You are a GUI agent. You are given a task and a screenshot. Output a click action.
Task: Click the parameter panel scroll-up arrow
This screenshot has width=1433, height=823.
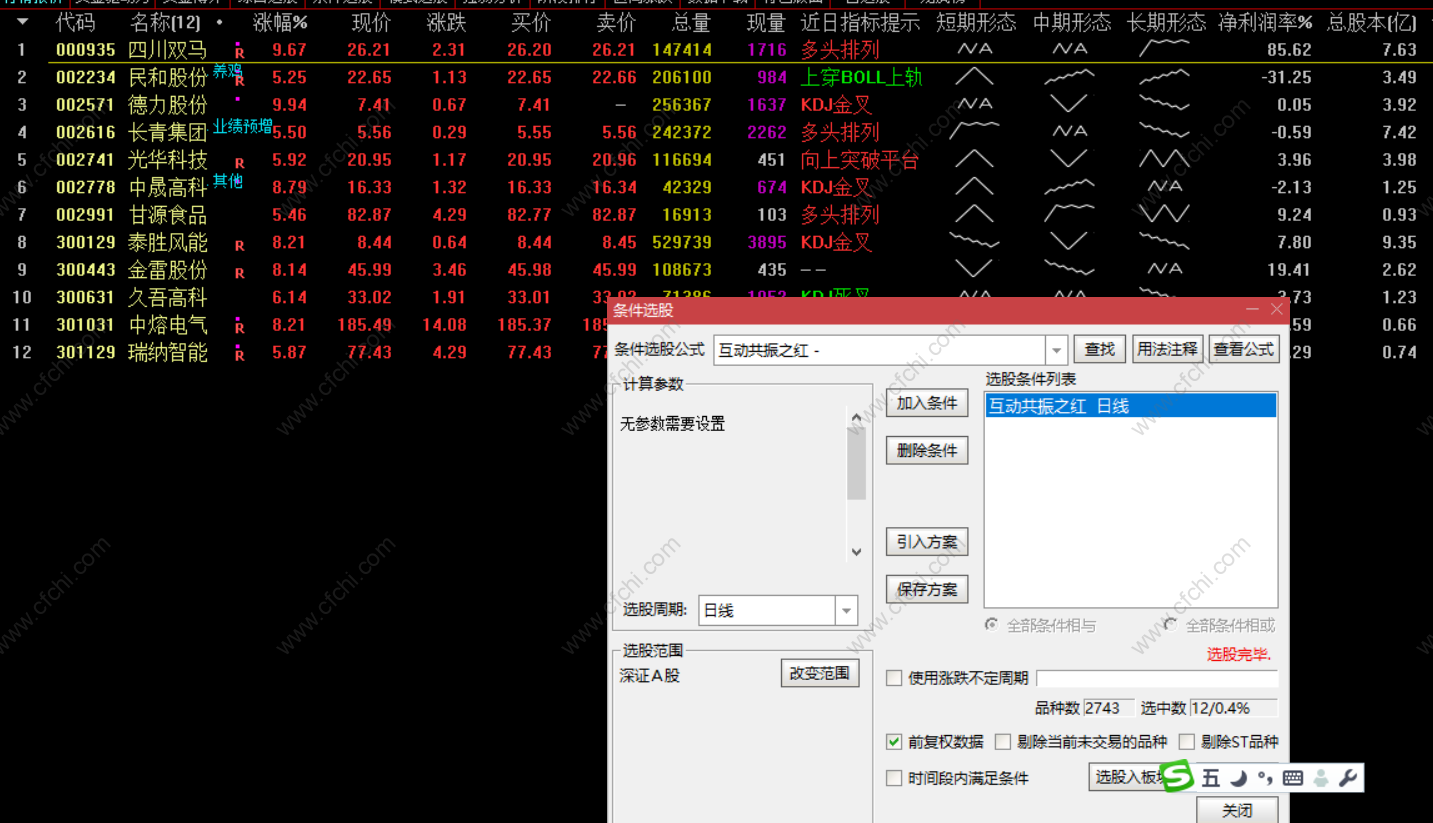[x=856, y=419]
